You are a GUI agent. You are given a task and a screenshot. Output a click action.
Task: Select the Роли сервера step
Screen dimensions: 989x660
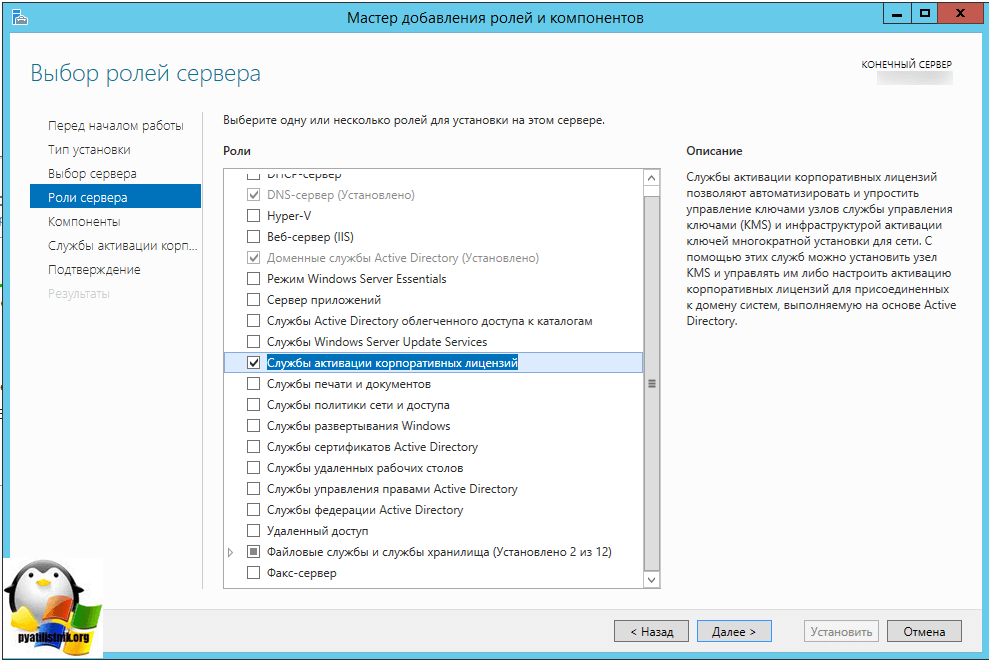115,197
